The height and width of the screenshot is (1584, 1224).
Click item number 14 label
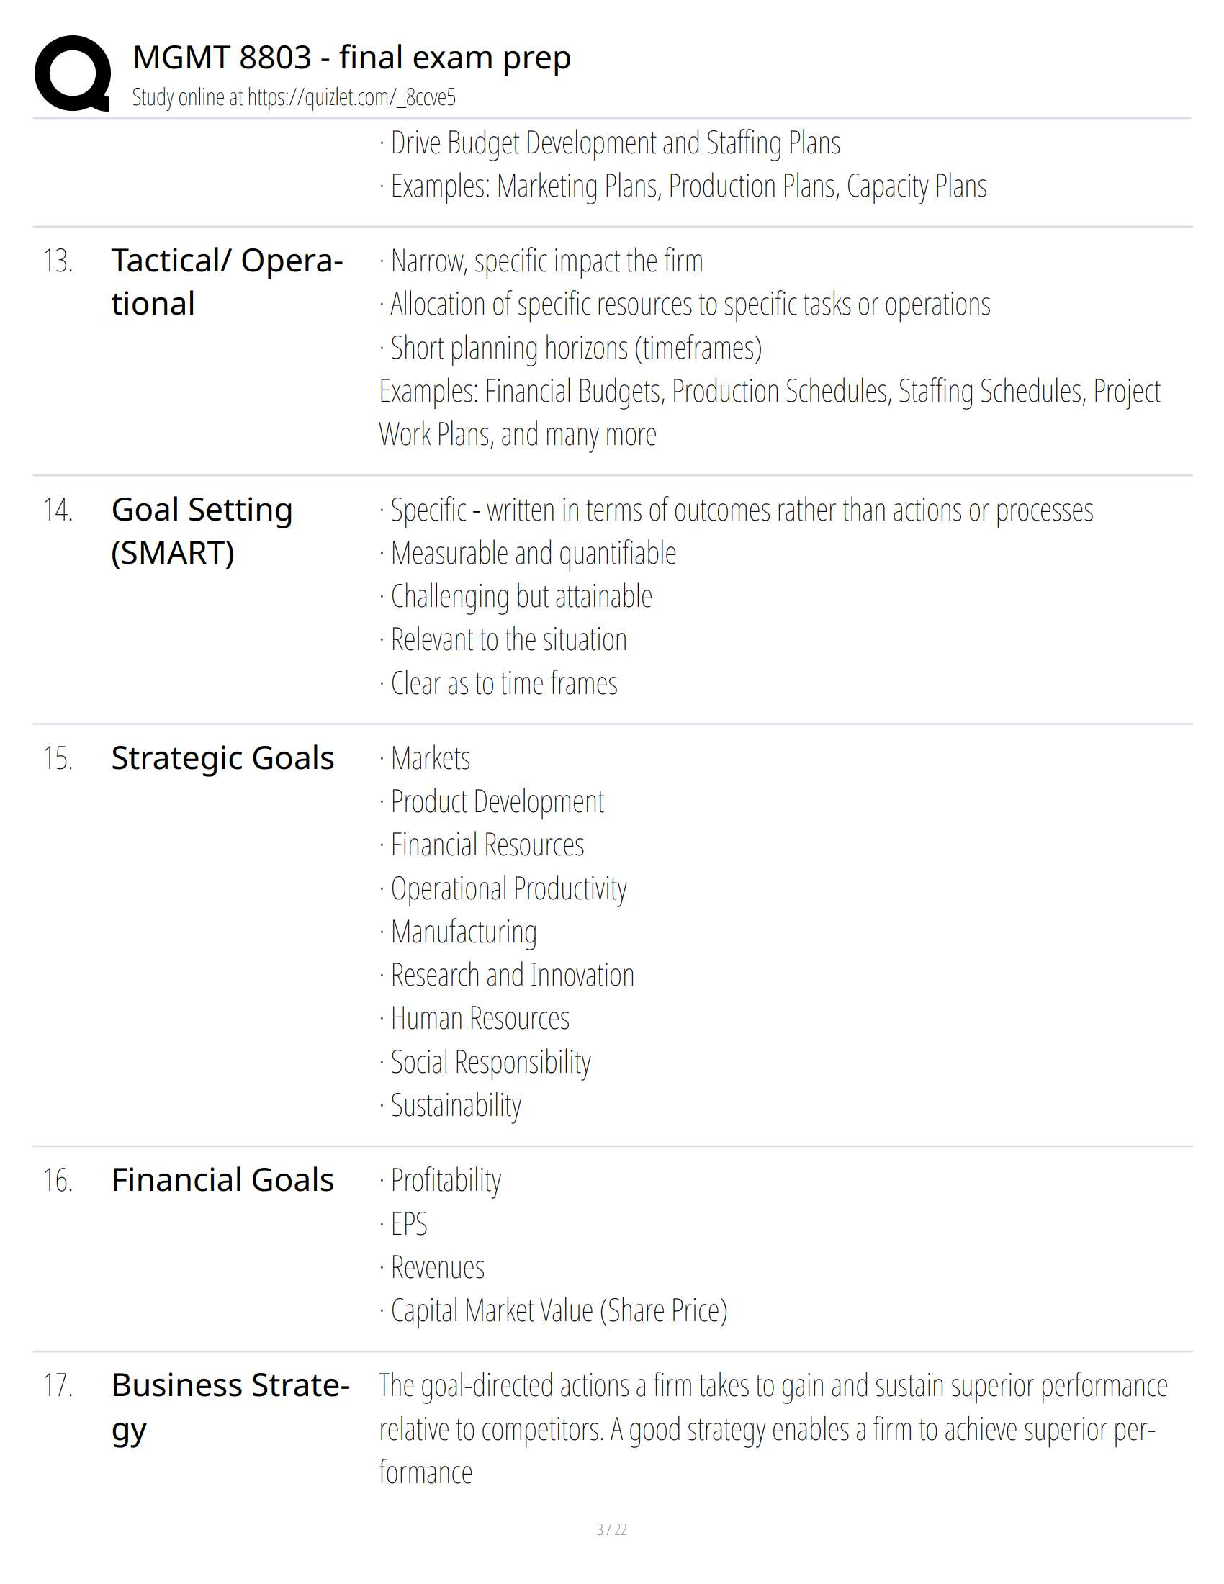58,510
